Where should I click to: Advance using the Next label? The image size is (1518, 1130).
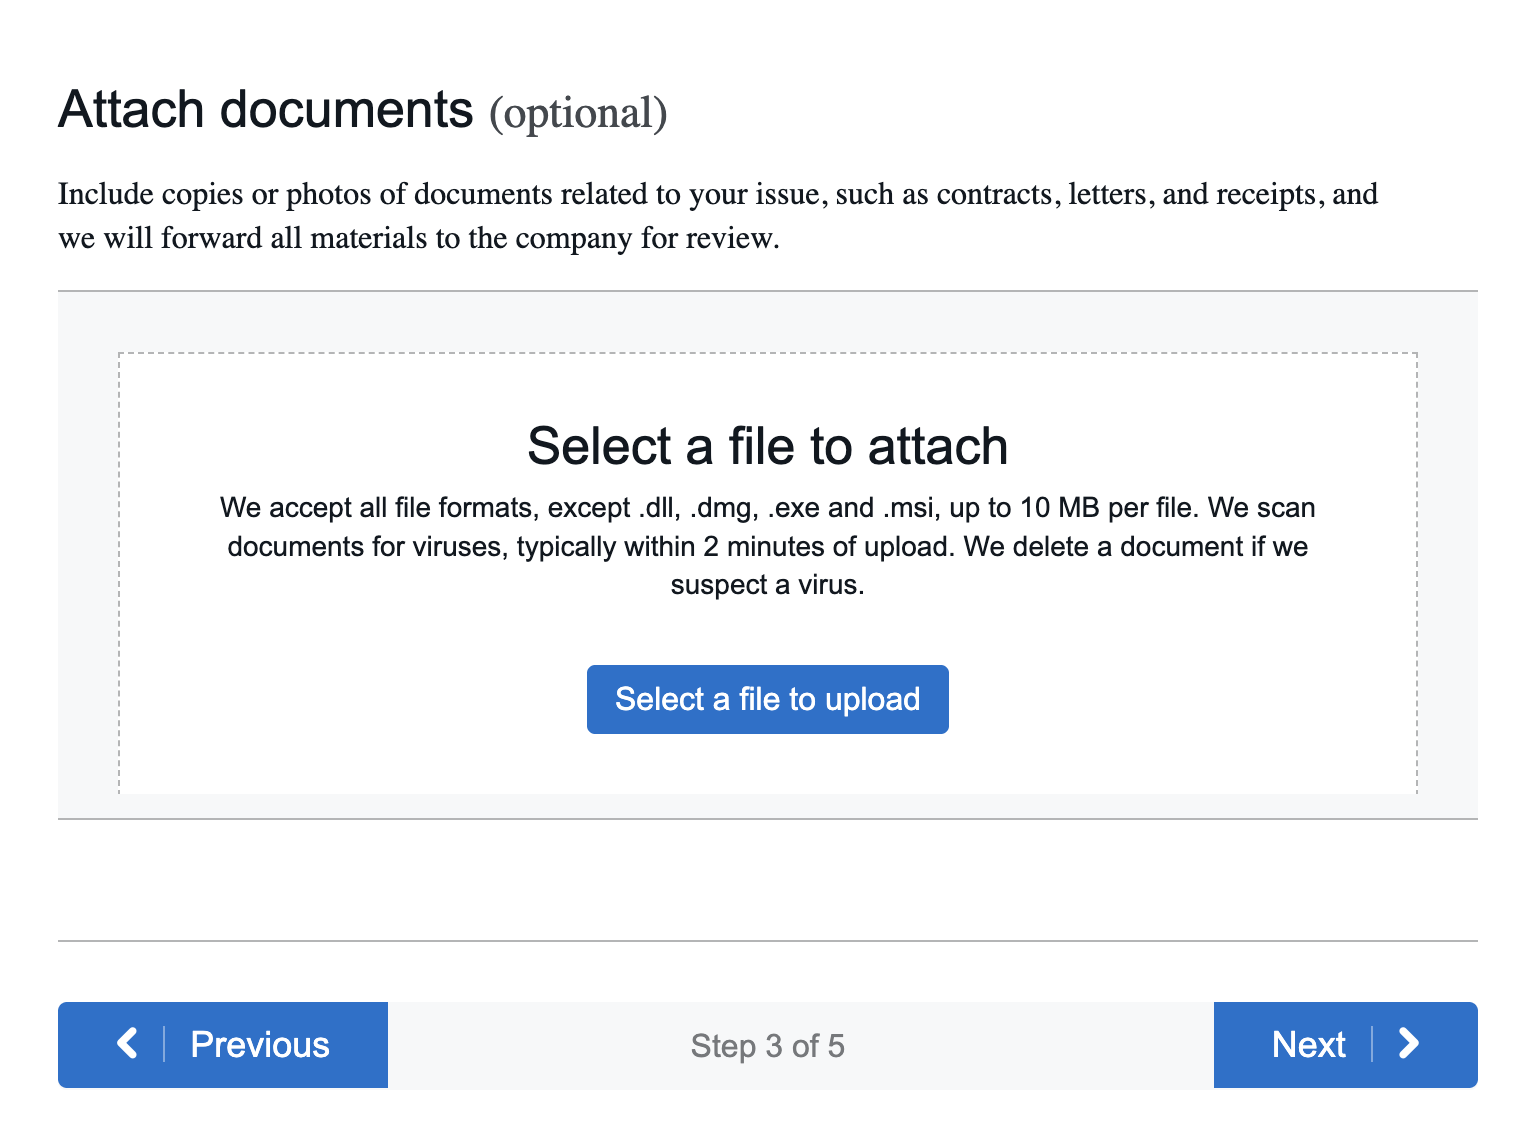point(1308,1045)
